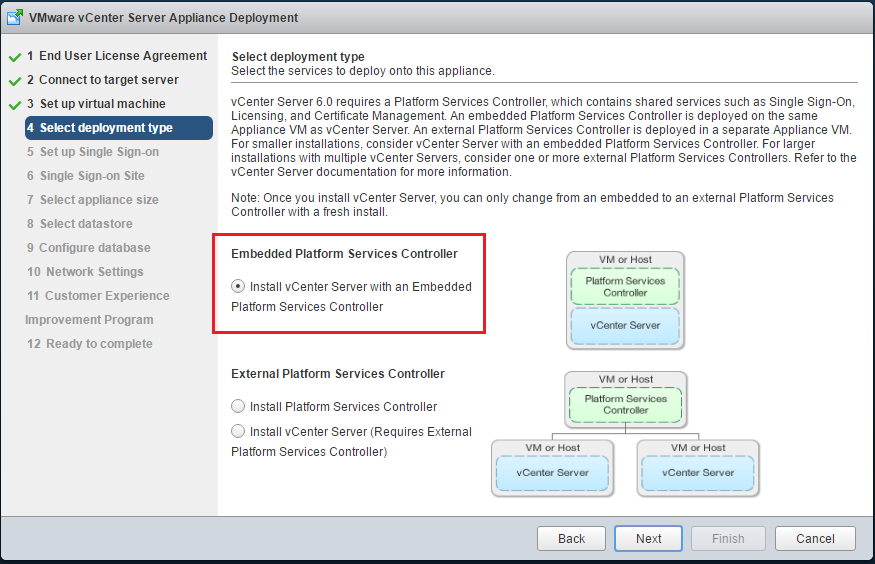The image size is (875, 564).
Task: Click step 10 Network Settings
Action: click(91, 272)
